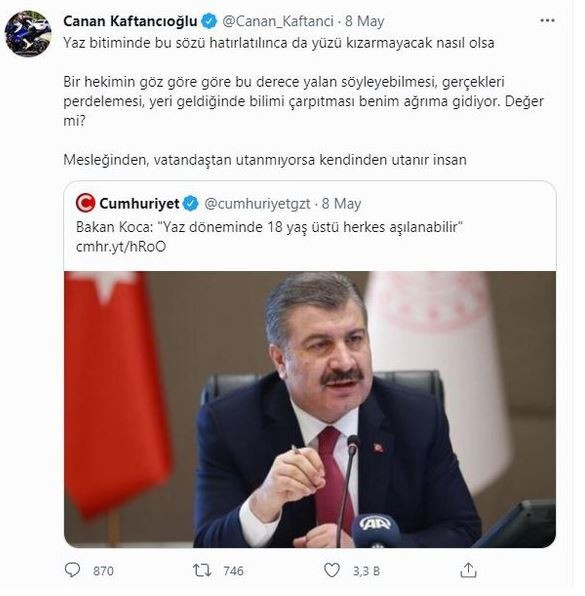585x596 pixels.
Task: Open the @cumhuriyetgzt handle
Action: pos(257,204)
